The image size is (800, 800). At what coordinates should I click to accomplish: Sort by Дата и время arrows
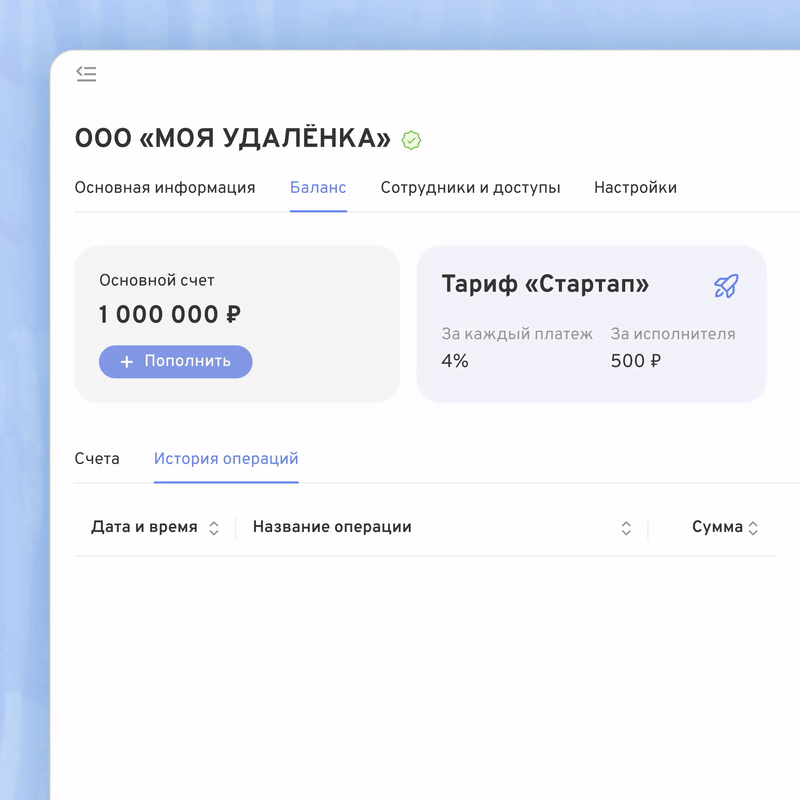pyautogui.click(x=214, y=528)
